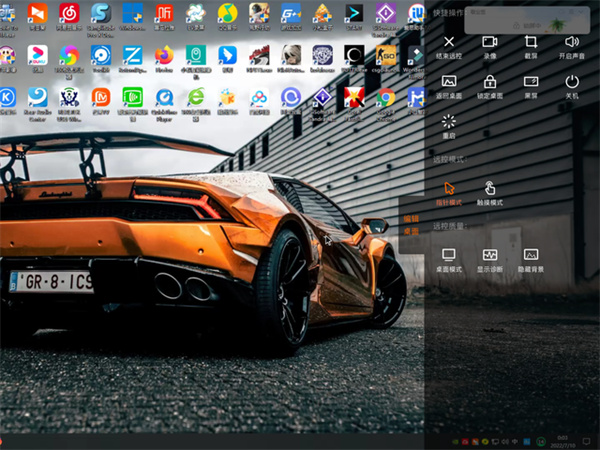
Task: Open the Google Chrome desktop shortcut
Action: point(385,98)
